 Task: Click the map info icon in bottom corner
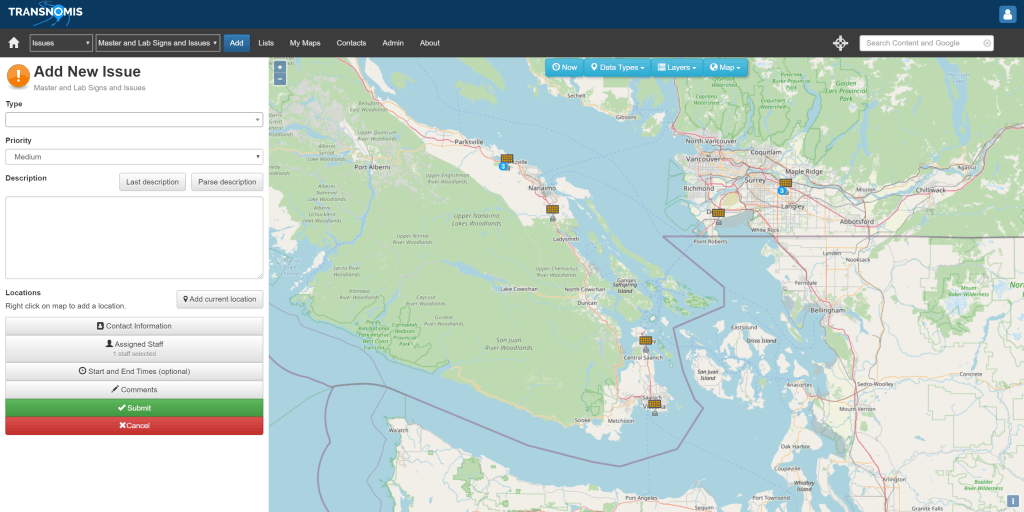click(x=1013, y=500)
